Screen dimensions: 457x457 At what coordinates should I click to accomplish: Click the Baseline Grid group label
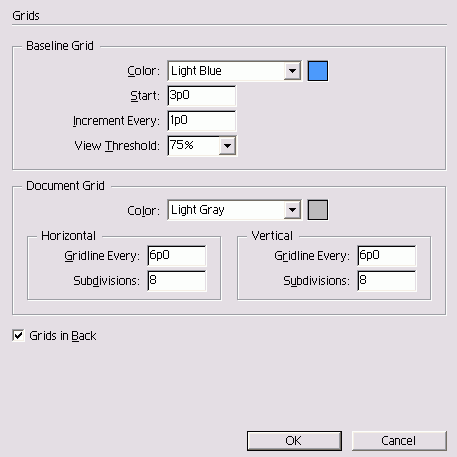tap(60, 46)
